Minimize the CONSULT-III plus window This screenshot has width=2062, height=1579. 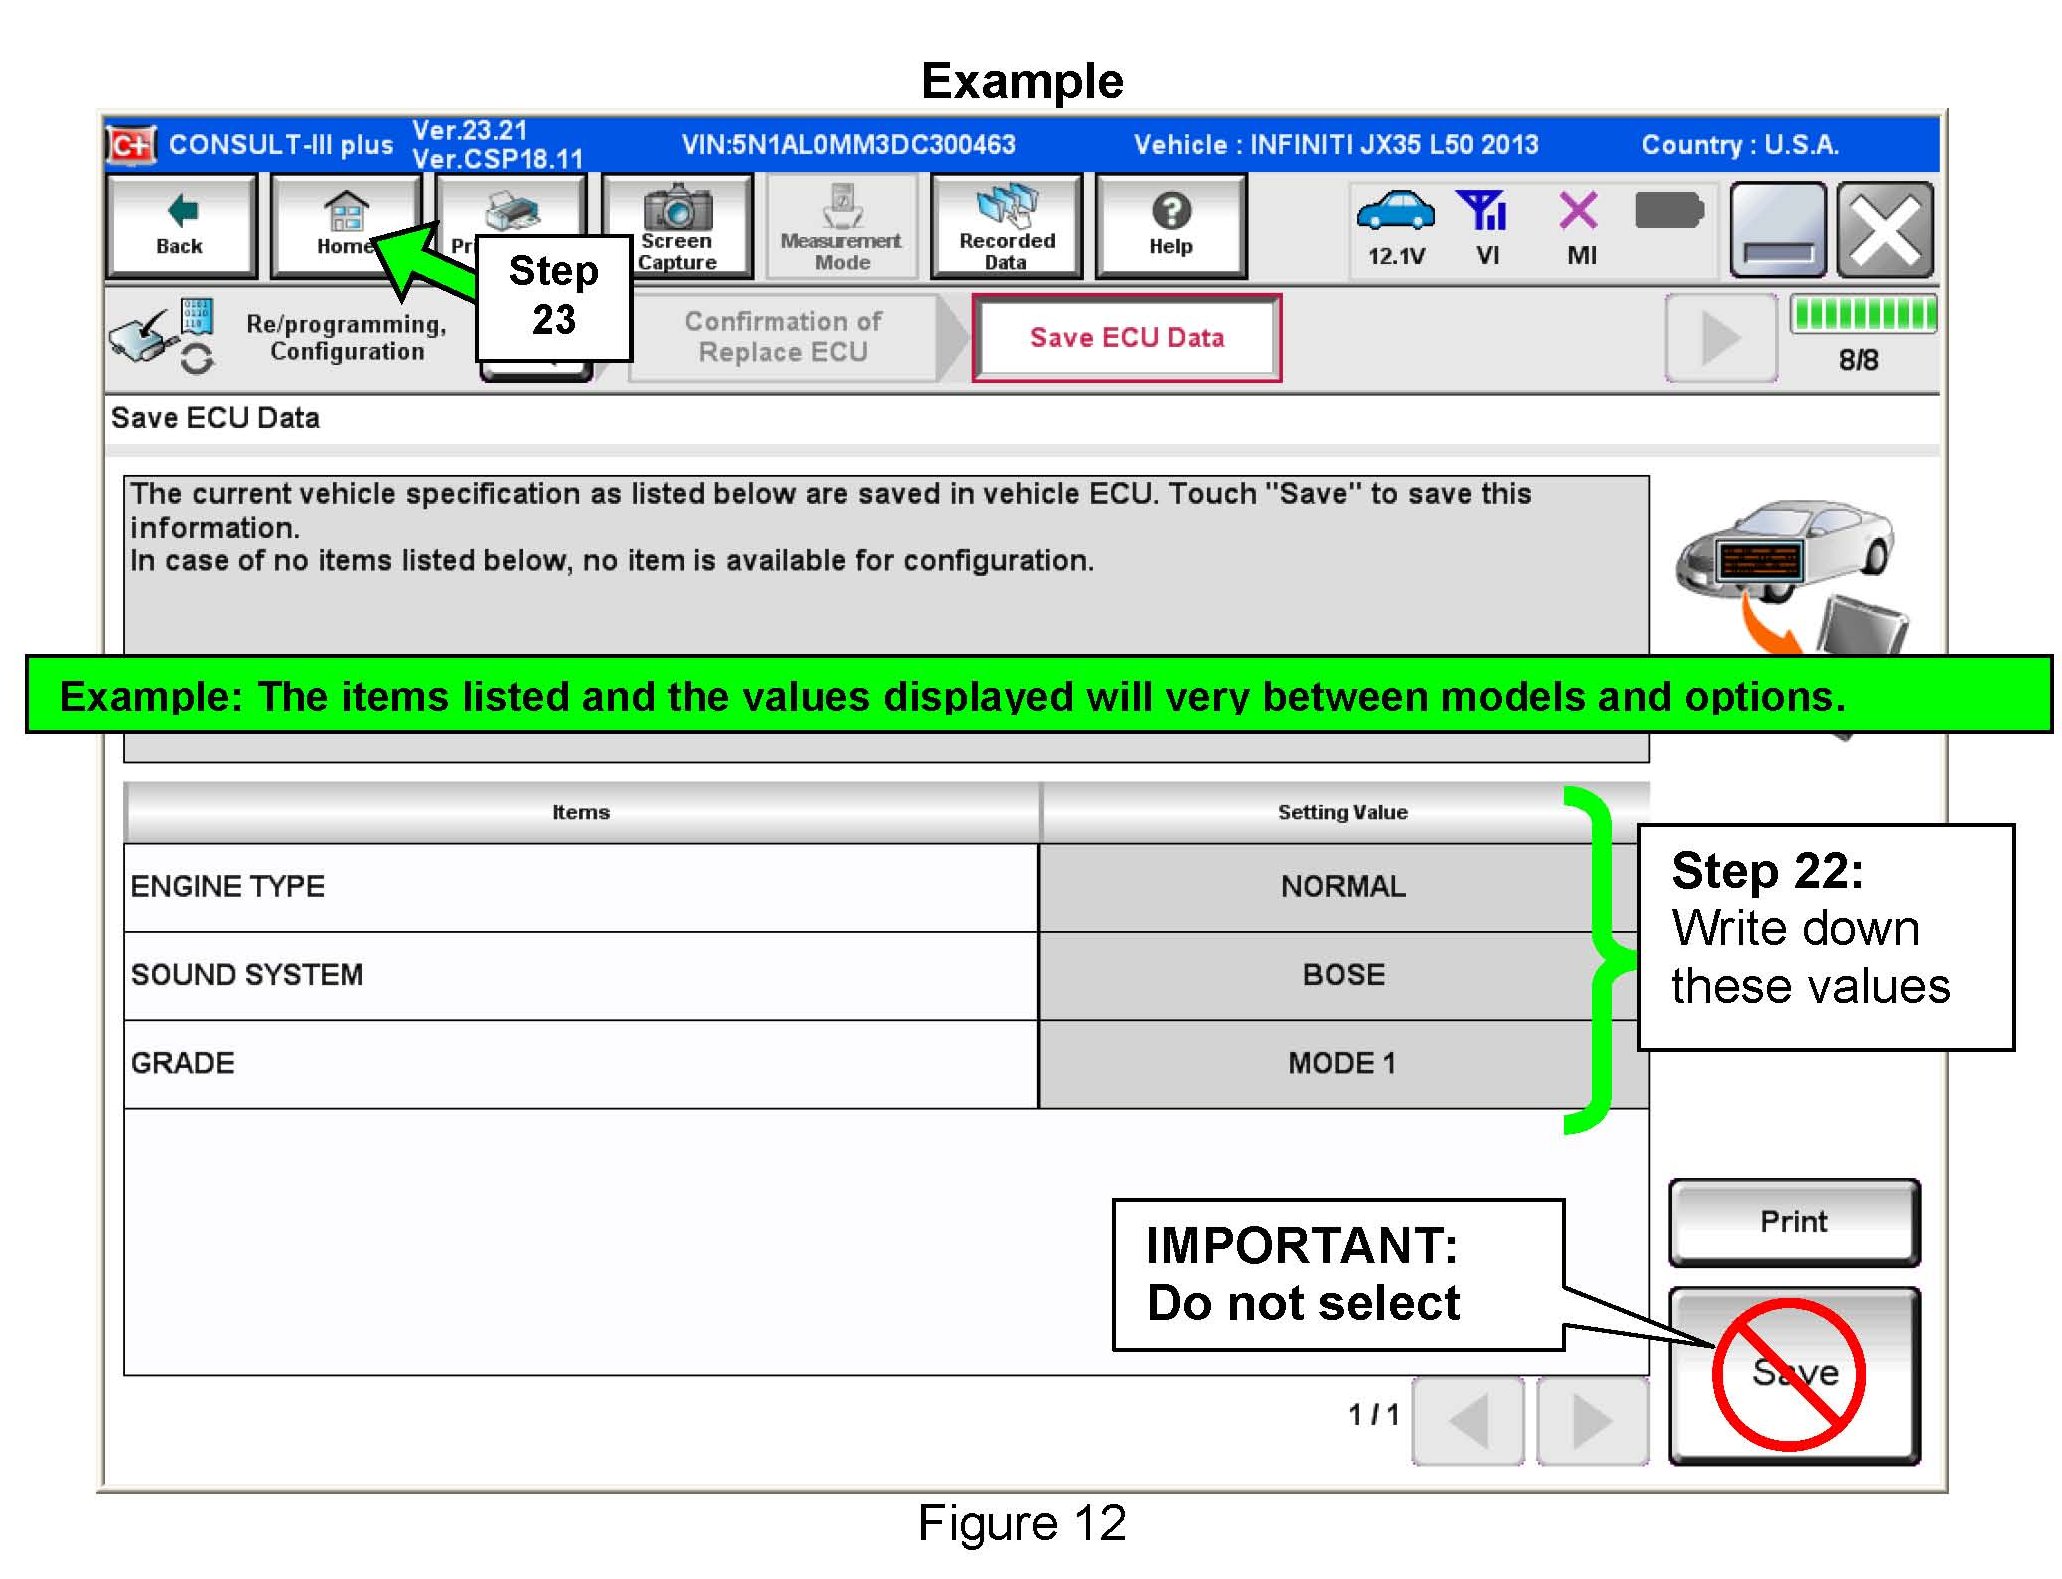pyautogui.click(x=1778, y=230)
